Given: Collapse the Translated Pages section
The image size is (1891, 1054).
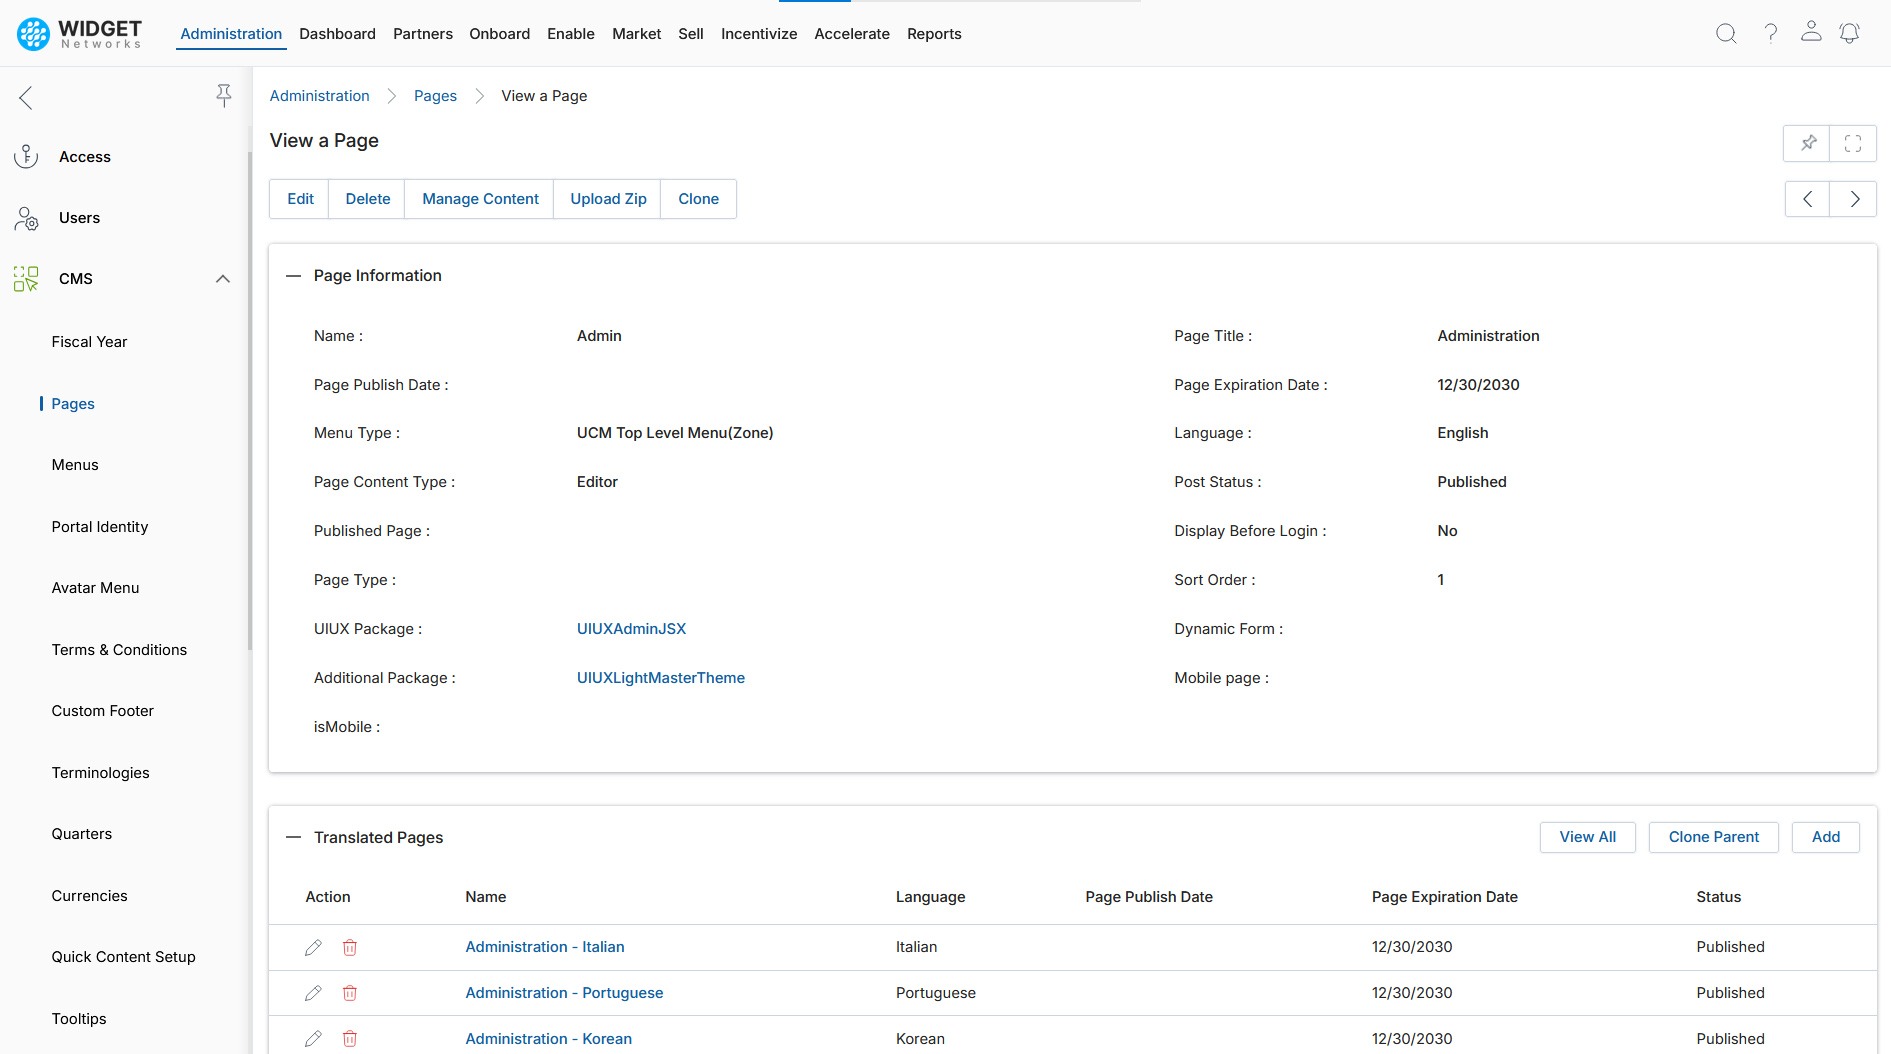Looking at the screenshot, I should (294, 838).
